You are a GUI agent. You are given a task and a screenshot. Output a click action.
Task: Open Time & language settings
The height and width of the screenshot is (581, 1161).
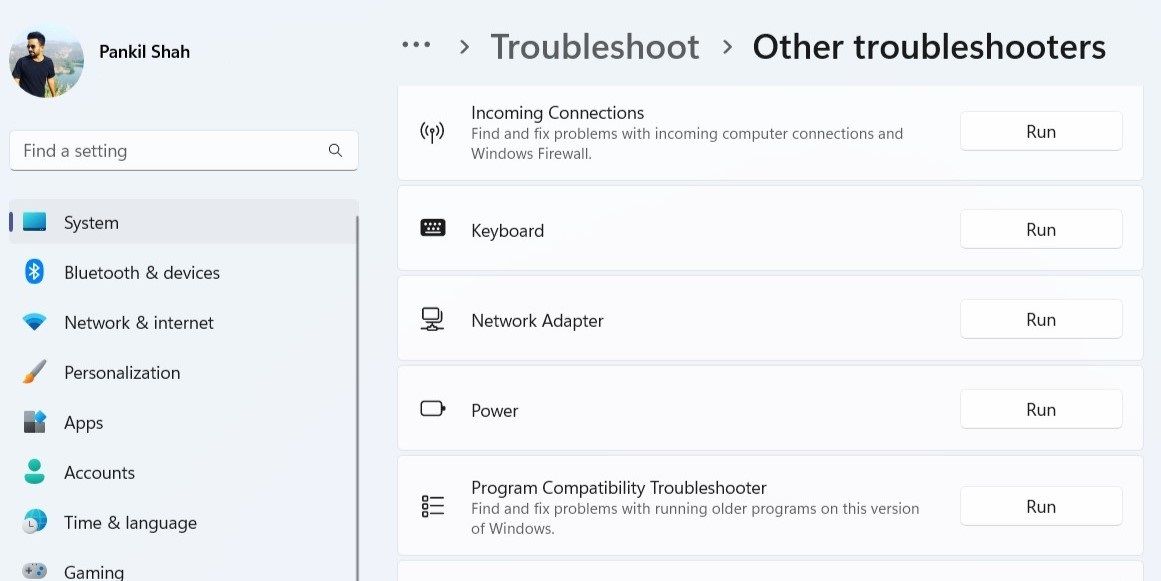click(x=128, y=522)
